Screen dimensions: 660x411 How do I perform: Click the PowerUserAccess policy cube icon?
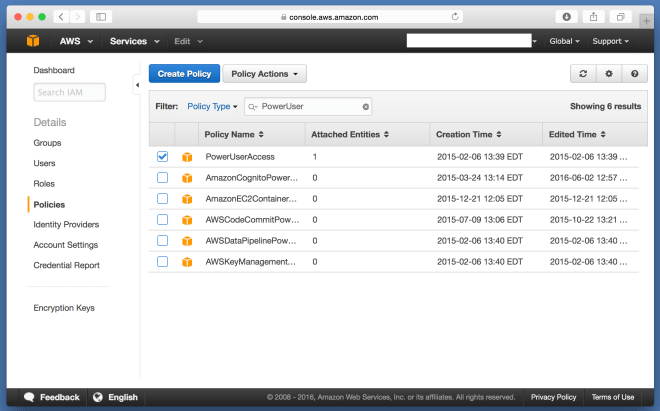[x=186, y=157]
